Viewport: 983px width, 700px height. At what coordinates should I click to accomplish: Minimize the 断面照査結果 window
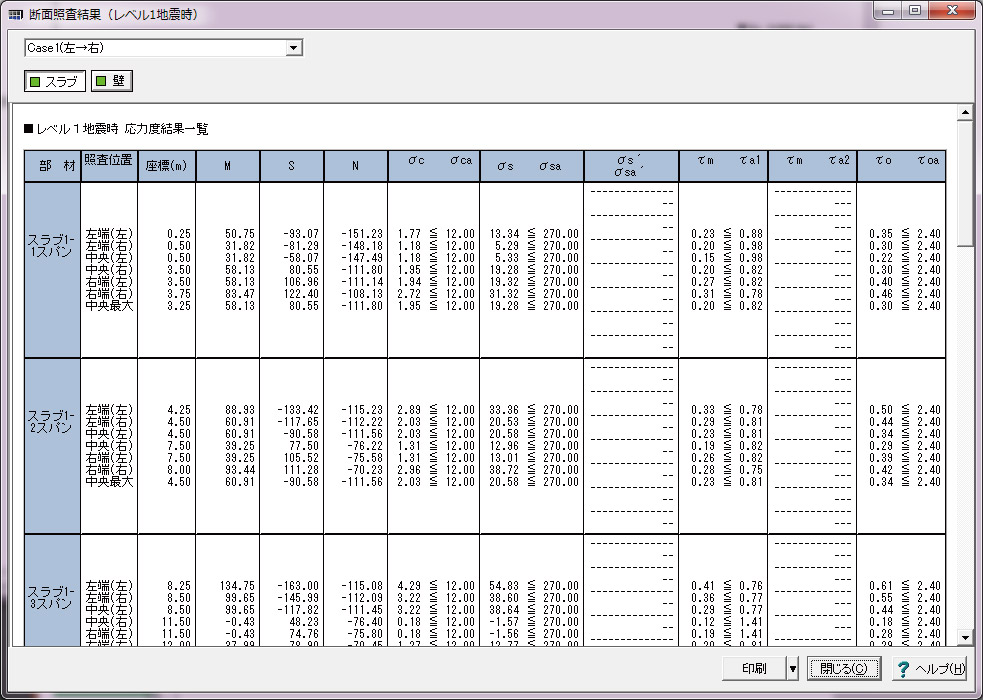(x=888, y=11)
